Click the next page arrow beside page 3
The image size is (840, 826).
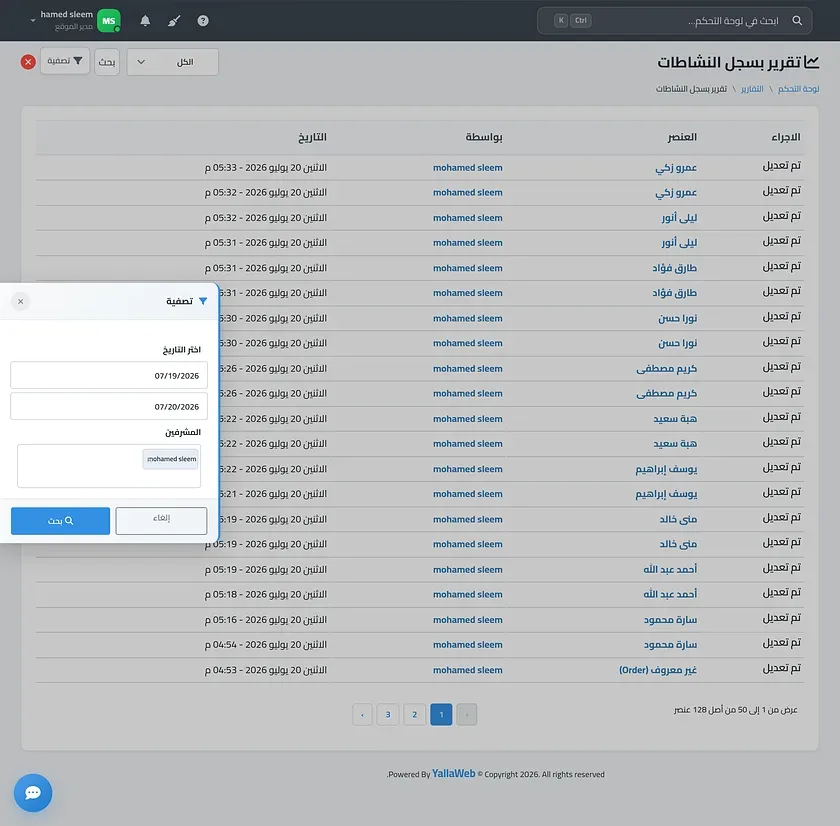[362, 715]
